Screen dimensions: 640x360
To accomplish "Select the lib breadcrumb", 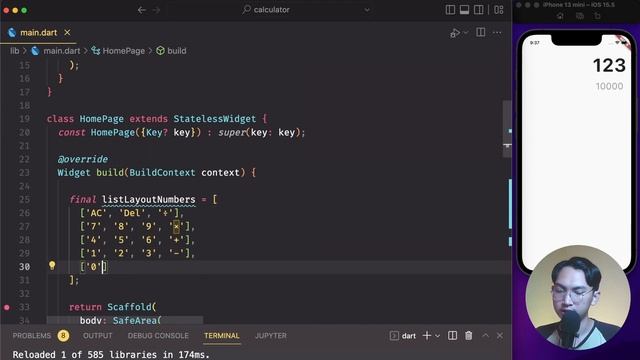I will (x=15, y=51).
